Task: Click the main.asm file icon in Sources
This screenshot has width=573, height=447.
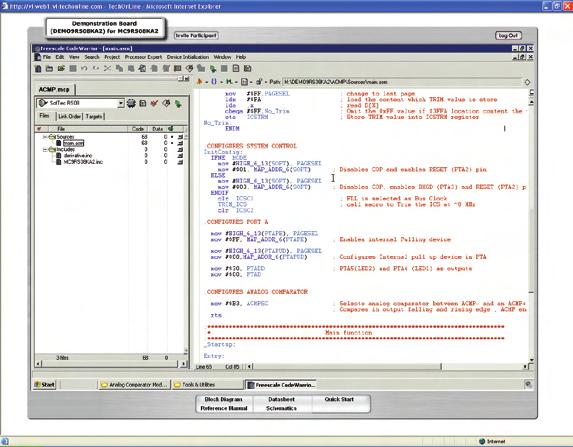Action: coord(58,143)
